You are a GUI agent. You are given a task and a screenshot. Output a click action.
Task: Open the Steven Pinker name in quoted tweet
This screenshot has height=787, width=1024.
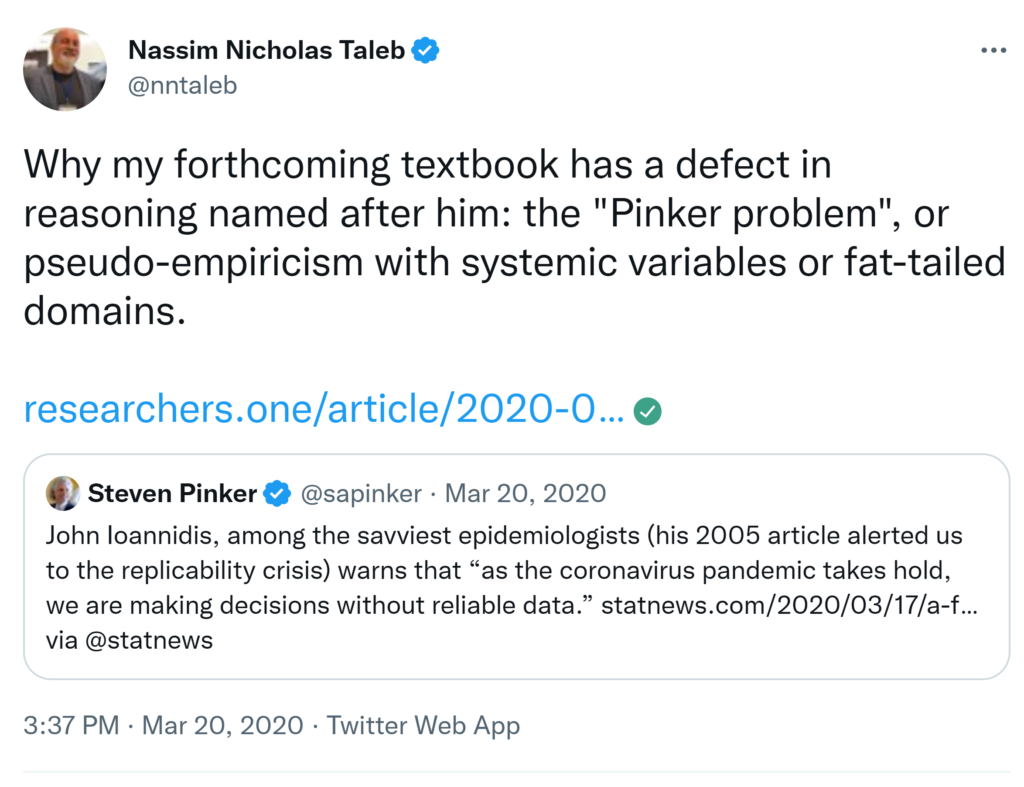click(x=172, y=493)
